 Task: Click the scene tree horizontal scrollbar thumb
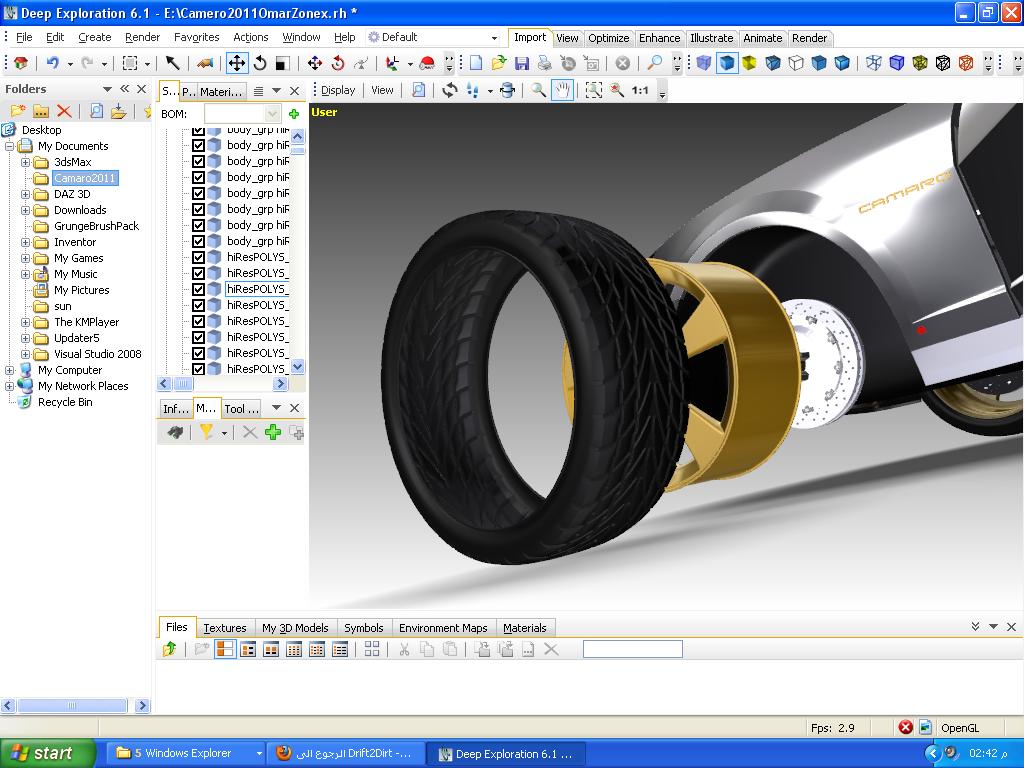point(184,384)
